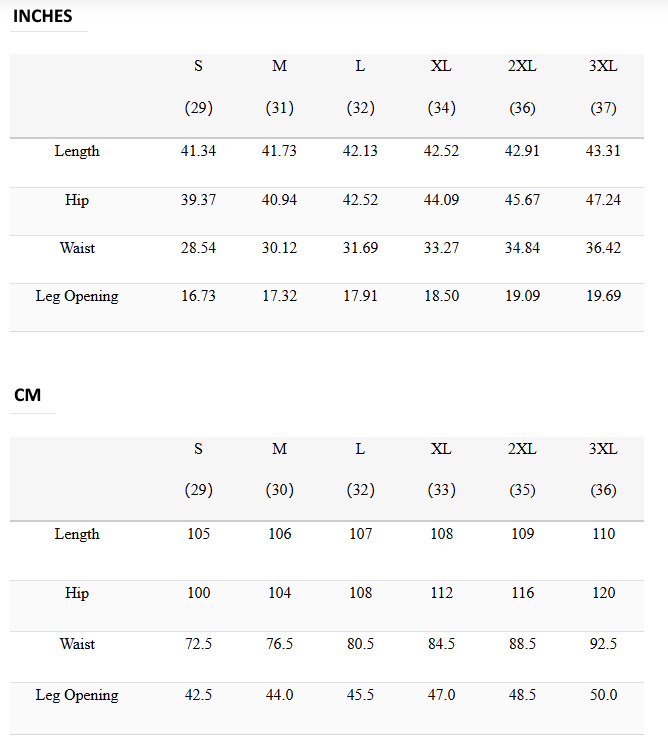The image size is (668, 746).
Task: Click the CM section heading
Action: (x=27, y=395)
